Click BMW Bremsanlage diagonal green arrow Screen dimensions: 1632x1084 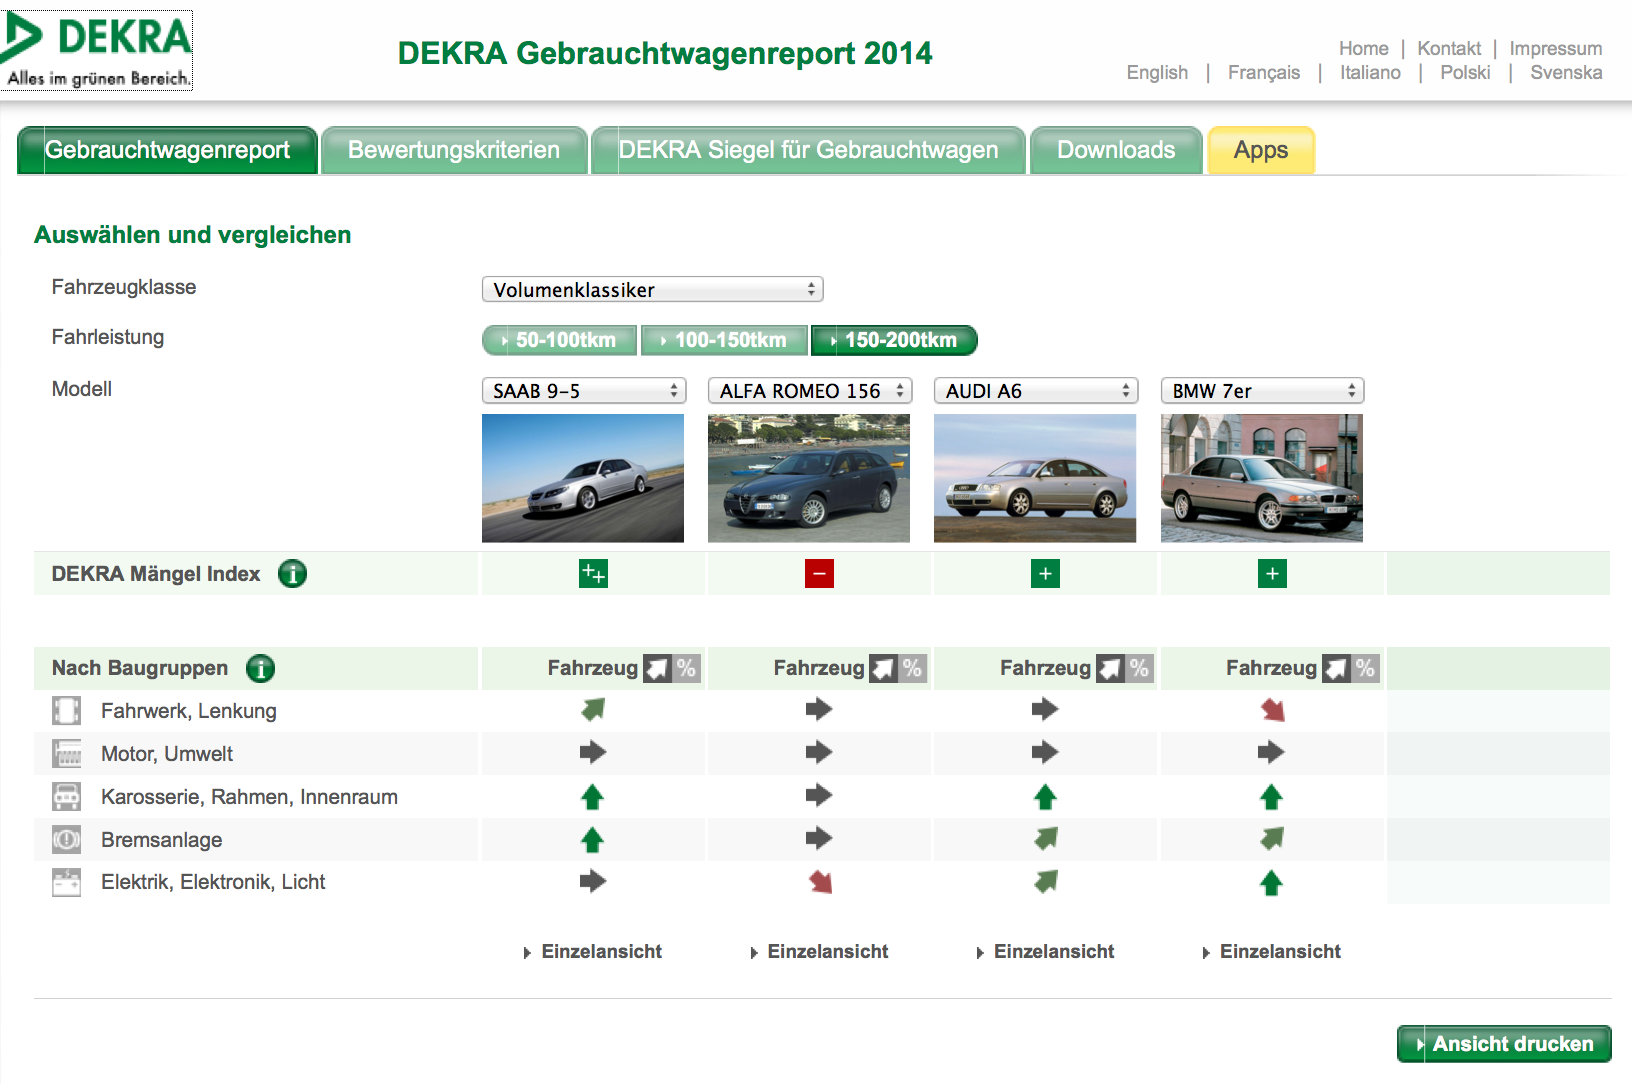point(1272,839)
